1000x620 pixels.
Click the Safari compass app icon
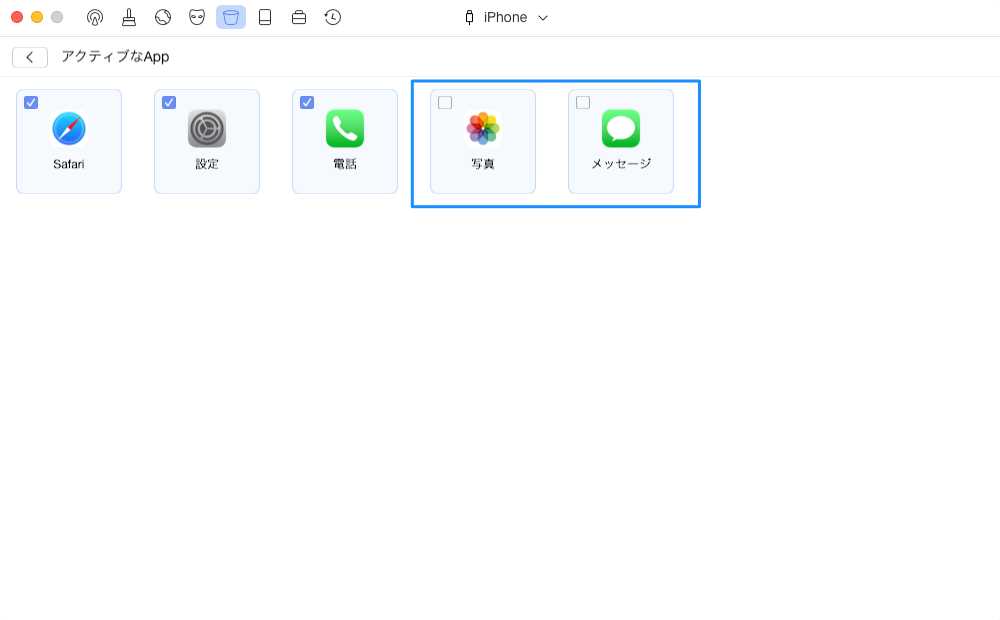pos(69,129)
